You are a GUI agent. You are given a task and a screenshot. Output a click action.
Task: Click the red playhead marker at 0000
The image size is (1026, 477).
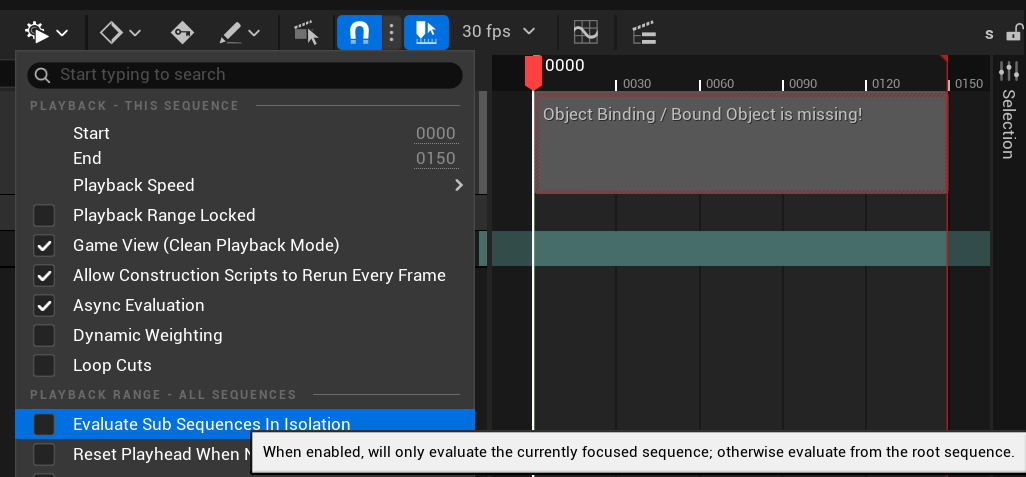coord(533,73)
